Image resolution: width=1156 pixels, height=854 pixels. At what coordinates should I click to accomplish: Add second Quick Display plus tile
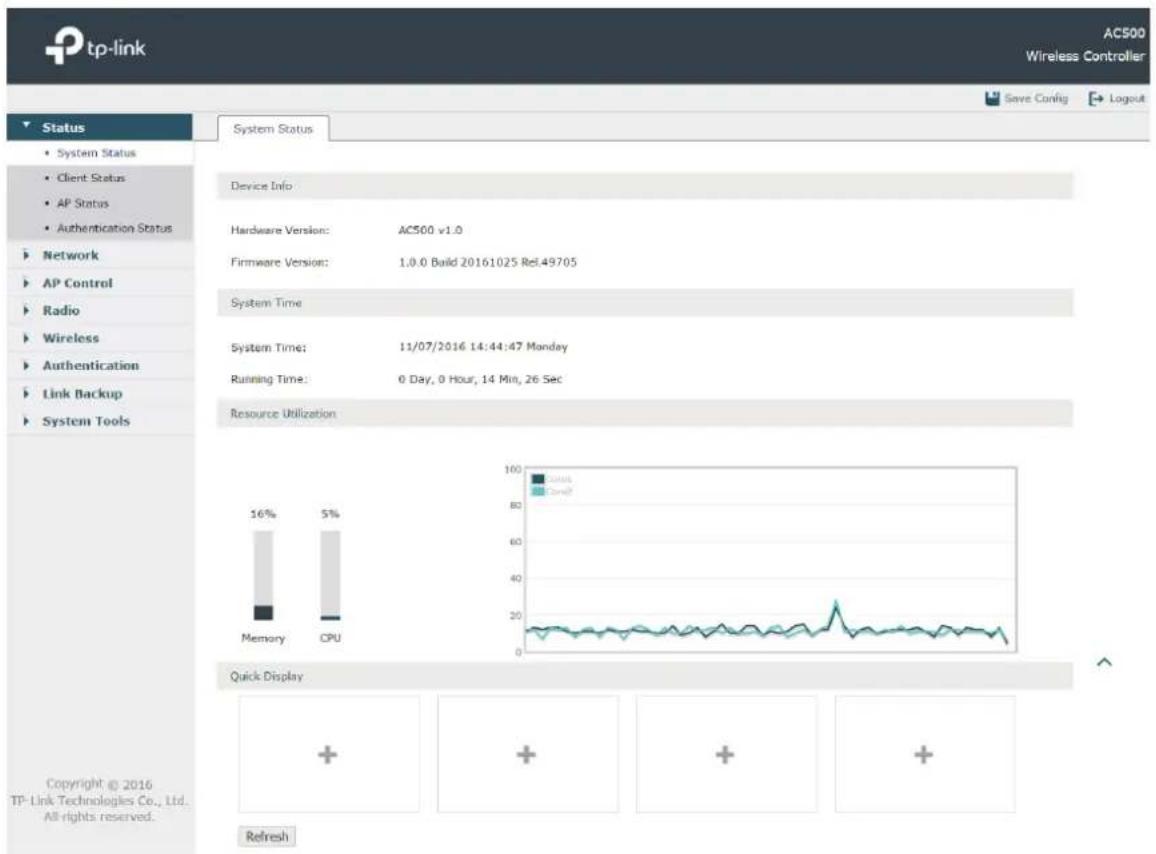pyautogui.click(x=527, y=754)
